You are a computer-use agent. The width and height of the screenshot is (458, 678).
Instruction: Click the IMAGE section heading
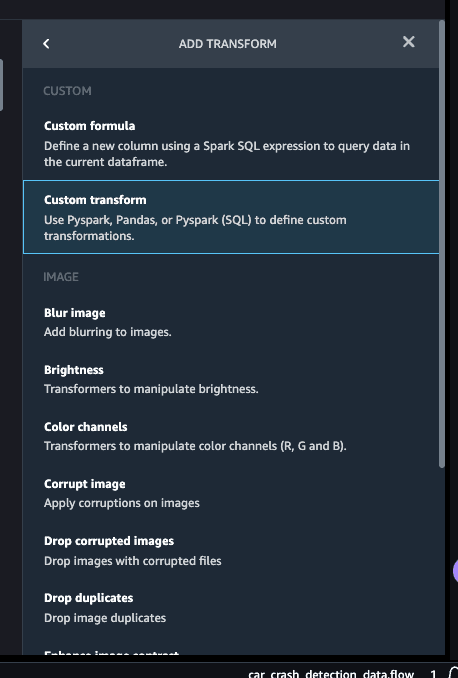(61, 277)
